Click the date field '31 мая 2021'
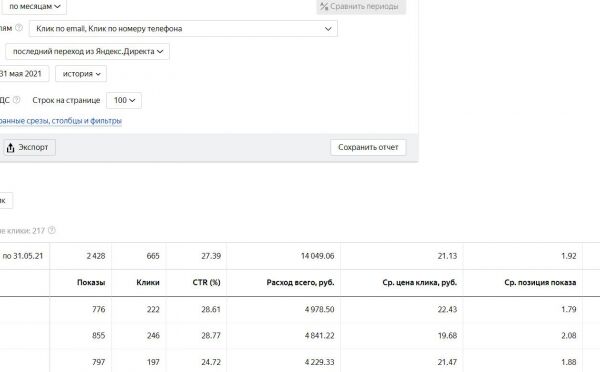This screenshot has width=600, height=372. (24, 73)
